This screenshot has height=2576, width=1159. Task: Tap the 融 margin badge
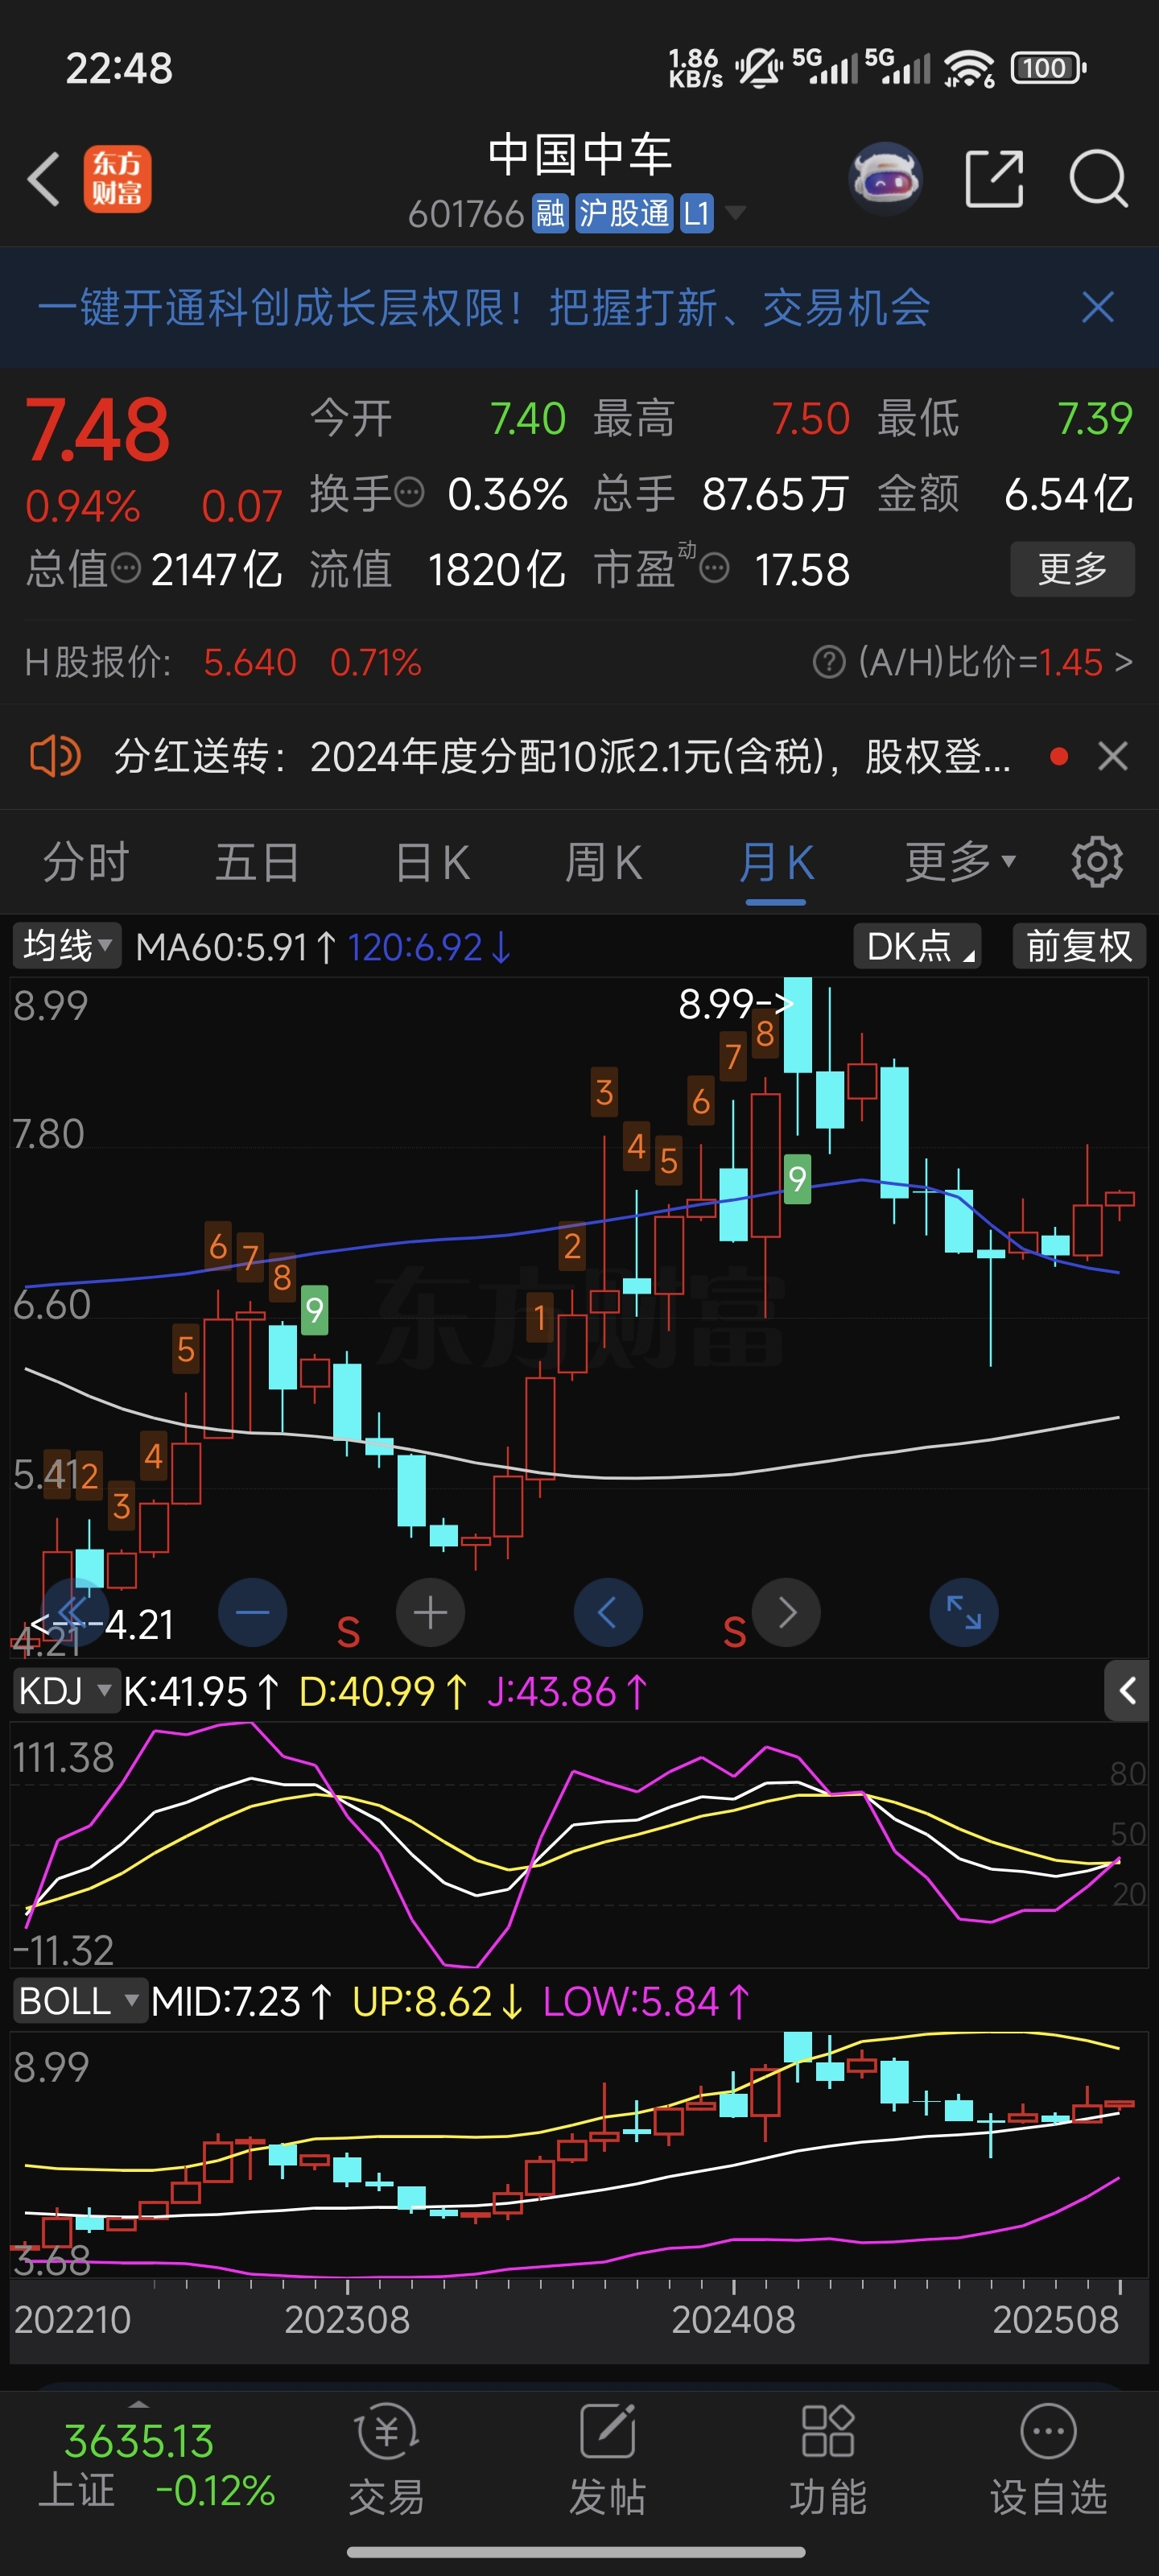click(x=550, y=213)
